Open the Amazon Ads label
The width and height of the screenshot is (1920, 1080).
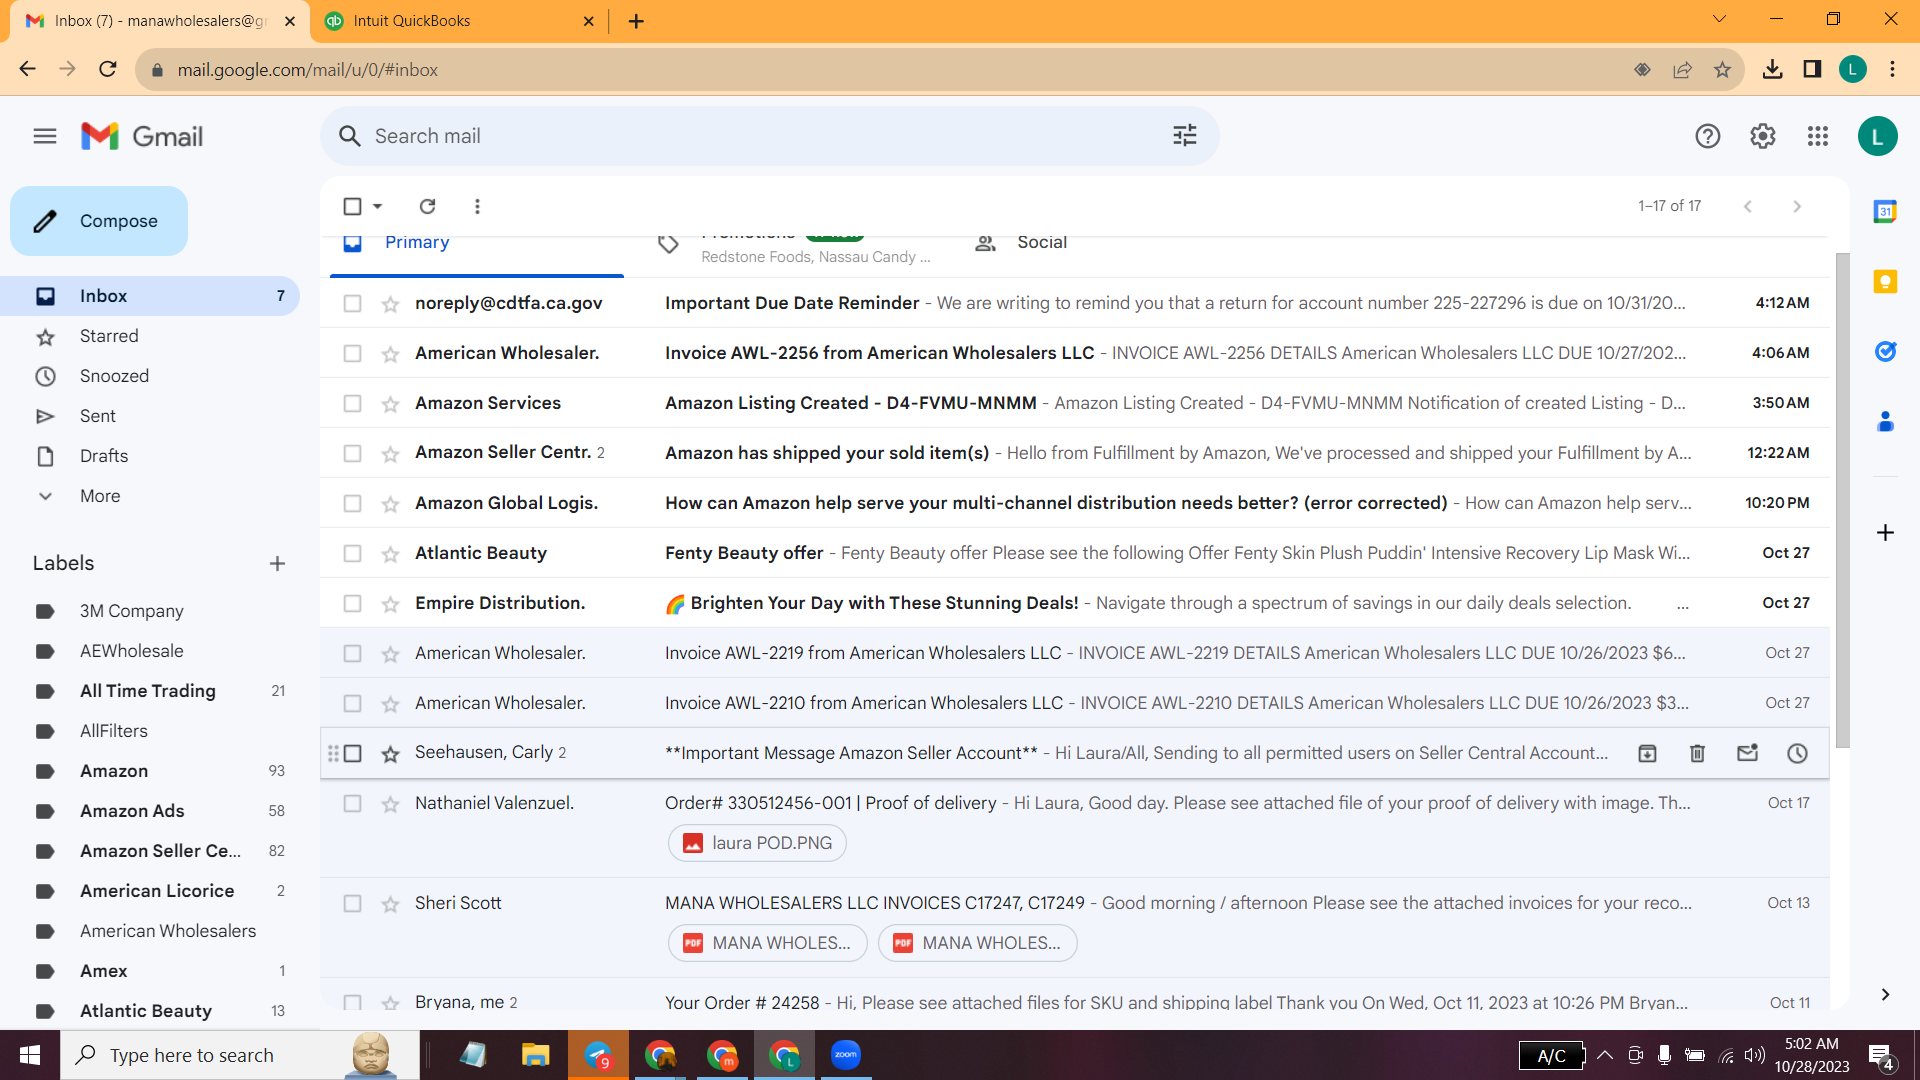[x=132, y=811]
